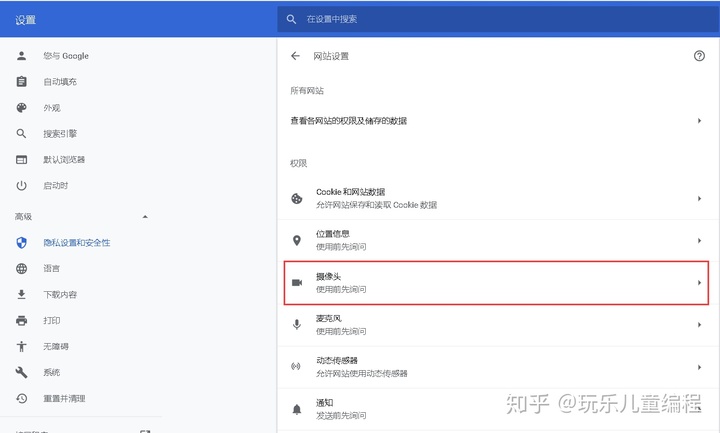
Task: Click the restore clock icon for 重置并清理
Action: (22, 399)
